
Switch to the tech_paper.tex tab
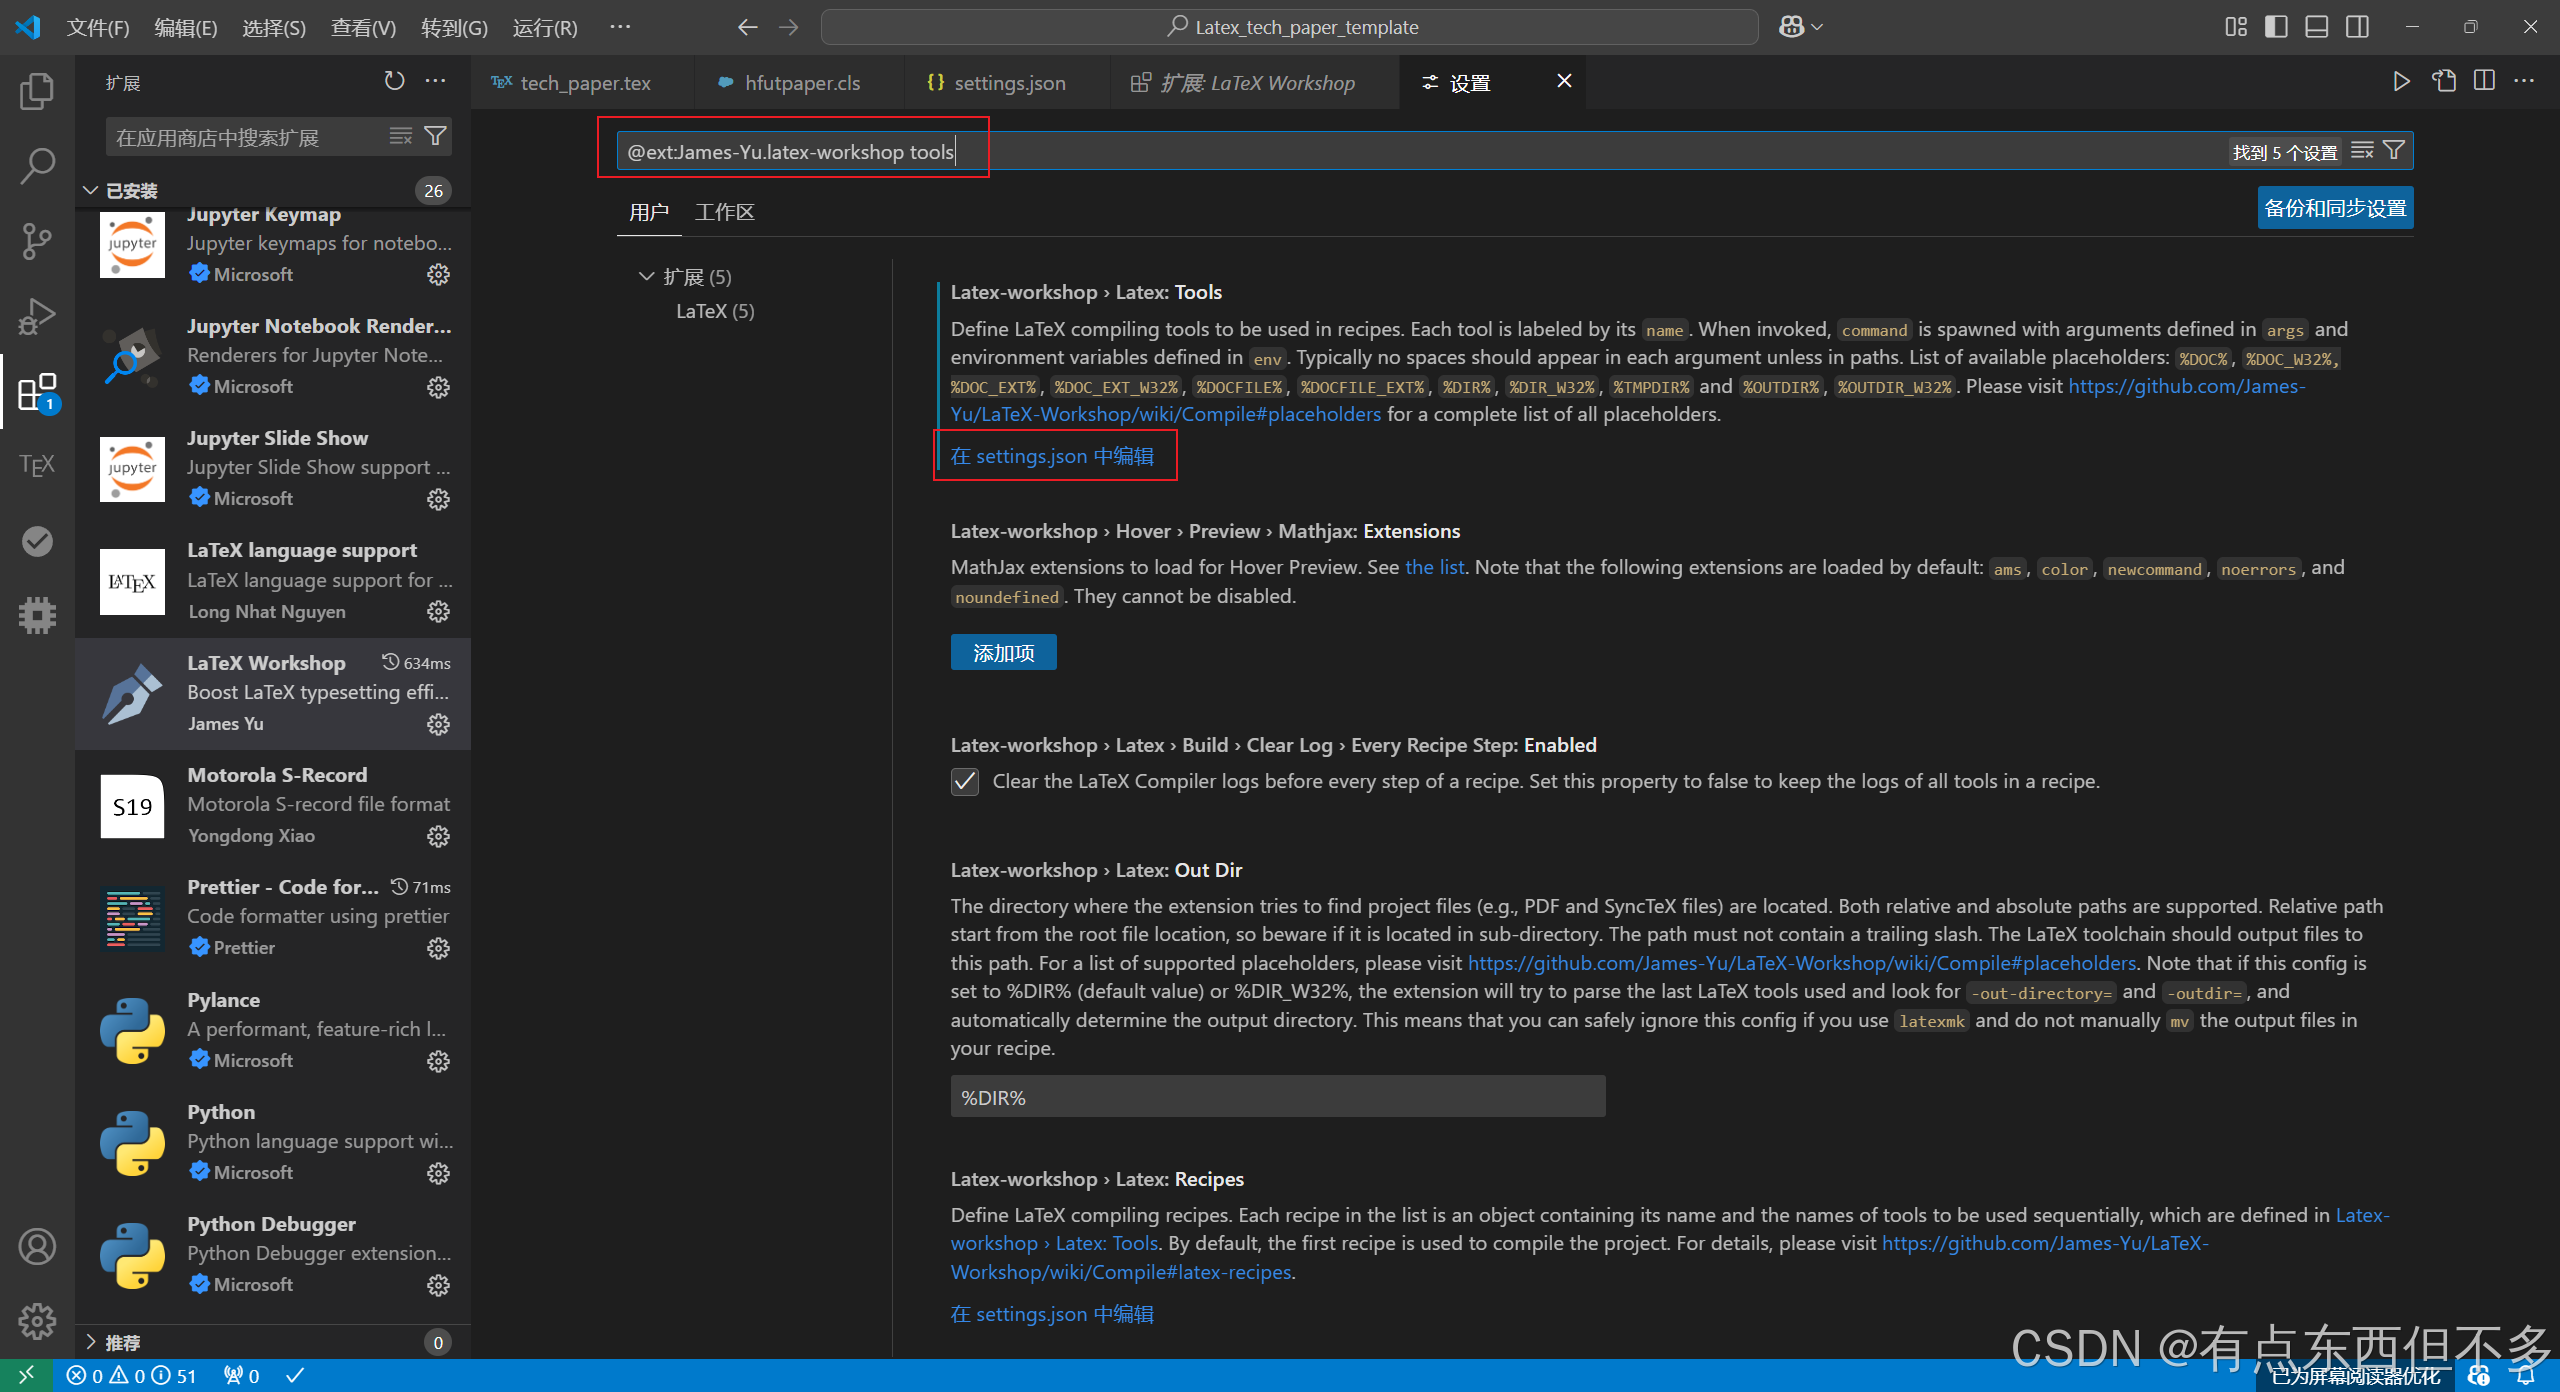584,83
